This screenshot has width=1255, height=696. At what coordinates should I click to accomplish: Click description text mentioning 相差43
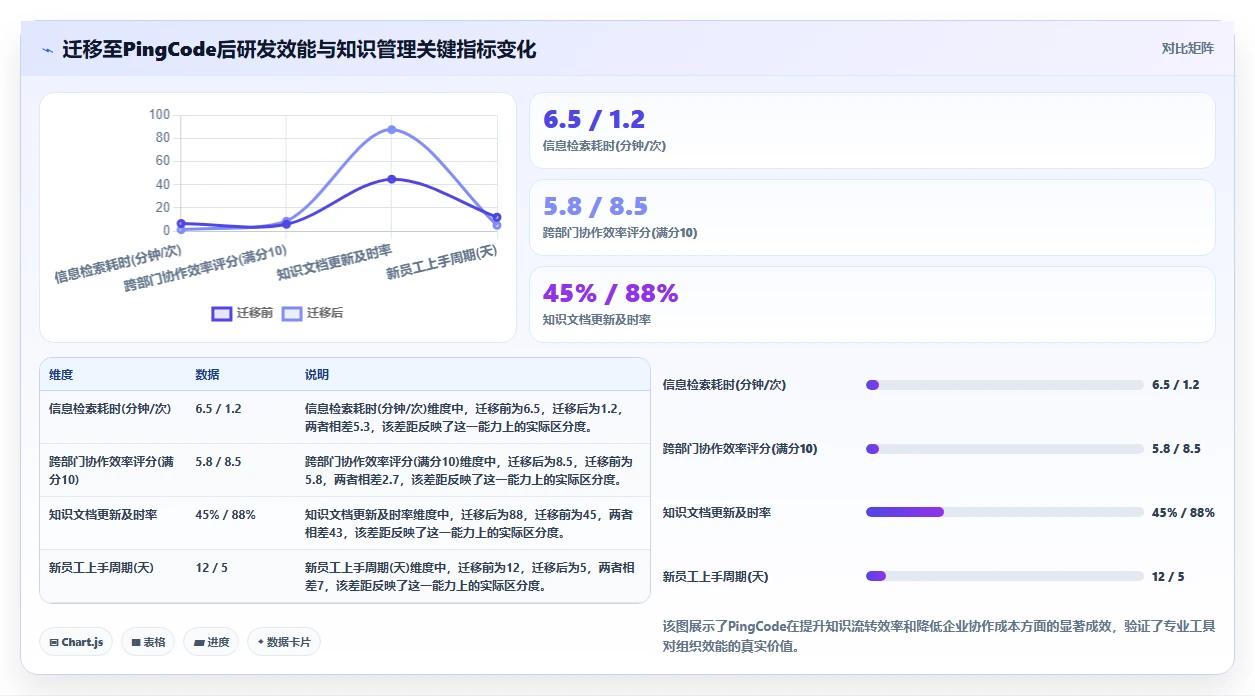pos(469,524)
